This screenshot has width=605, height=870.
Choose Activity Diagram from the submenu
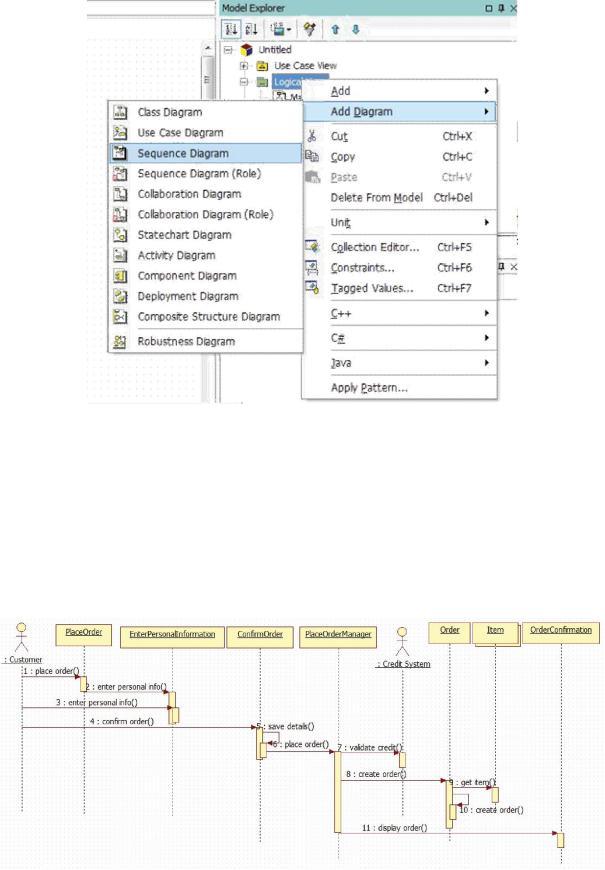tap(206, 255)
